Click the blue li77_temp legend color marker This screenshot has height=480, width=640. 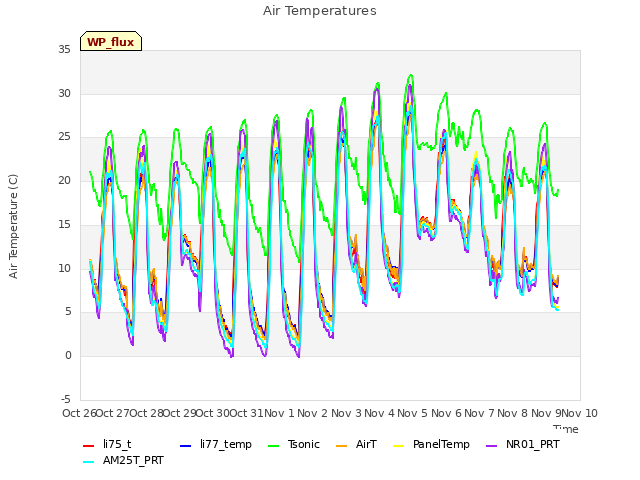(186, 445)
